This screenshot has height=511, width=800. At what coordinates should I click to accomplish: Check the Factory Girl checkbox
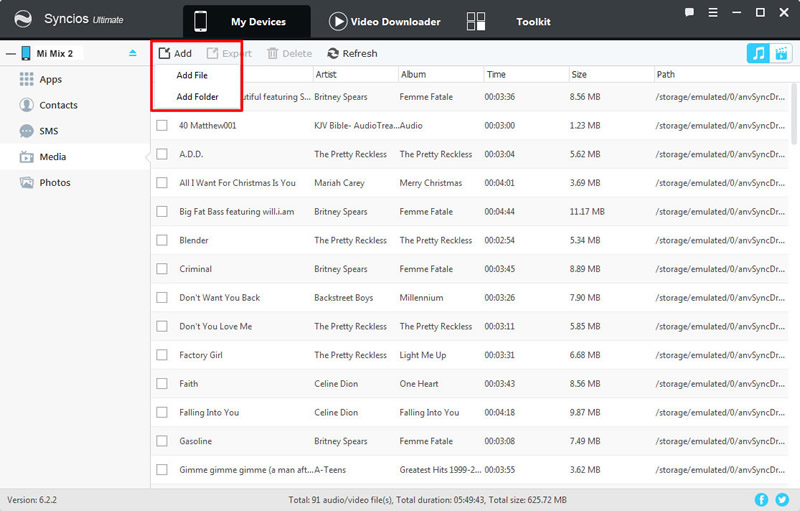[x=162, y=355]
